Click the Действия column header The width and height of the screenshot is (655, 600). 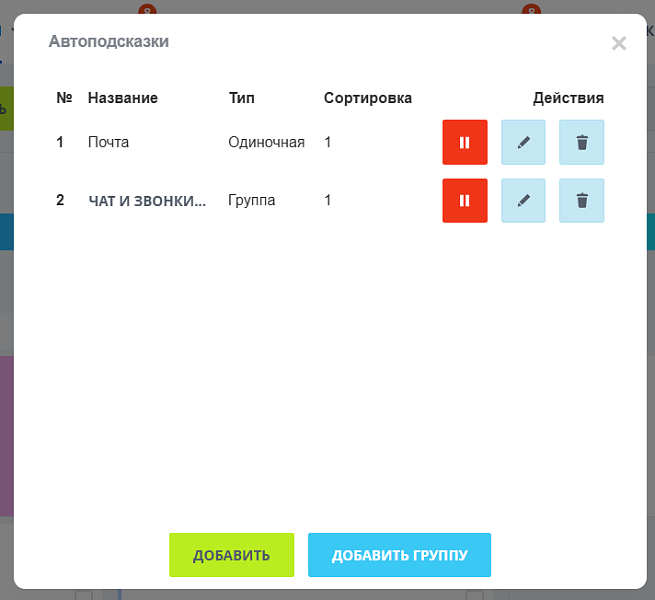click(568, 98)
